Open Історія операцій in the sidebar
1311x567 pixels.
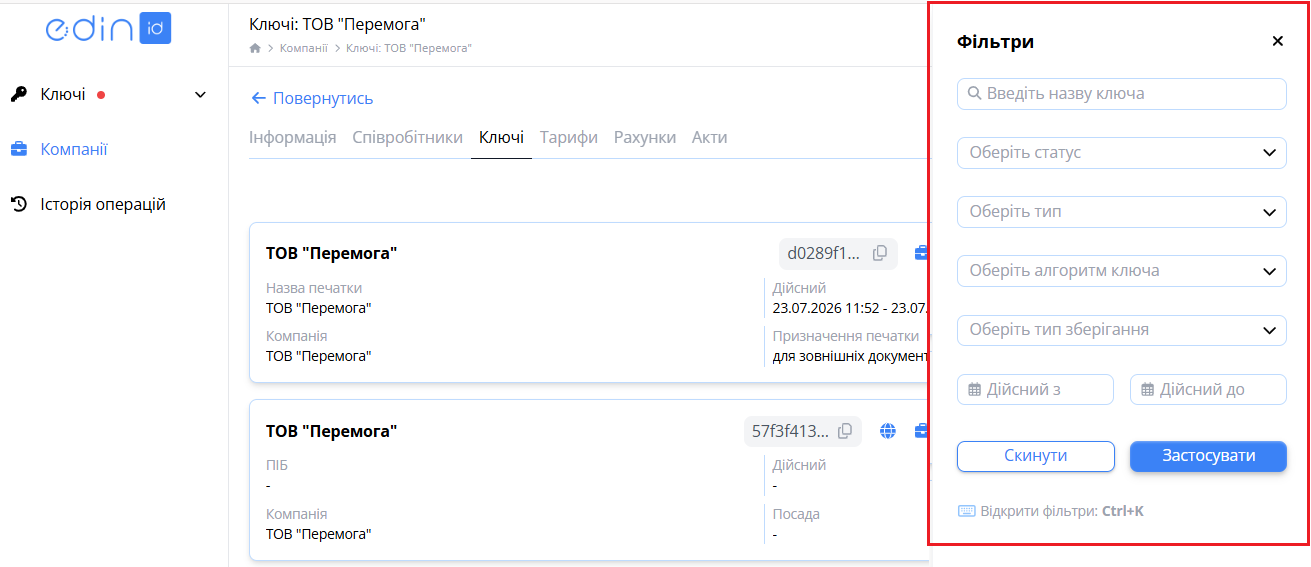point(102,204)
